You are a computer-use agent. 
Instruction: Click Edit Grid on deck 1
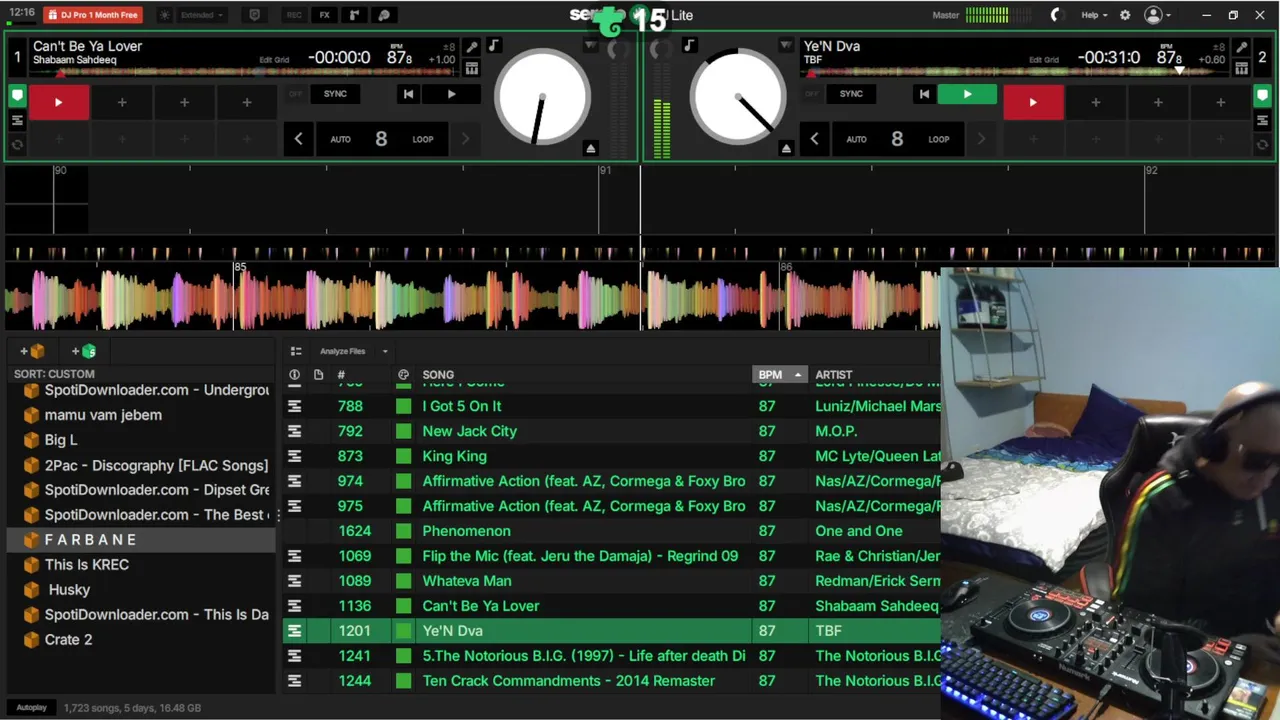[274, 60]
